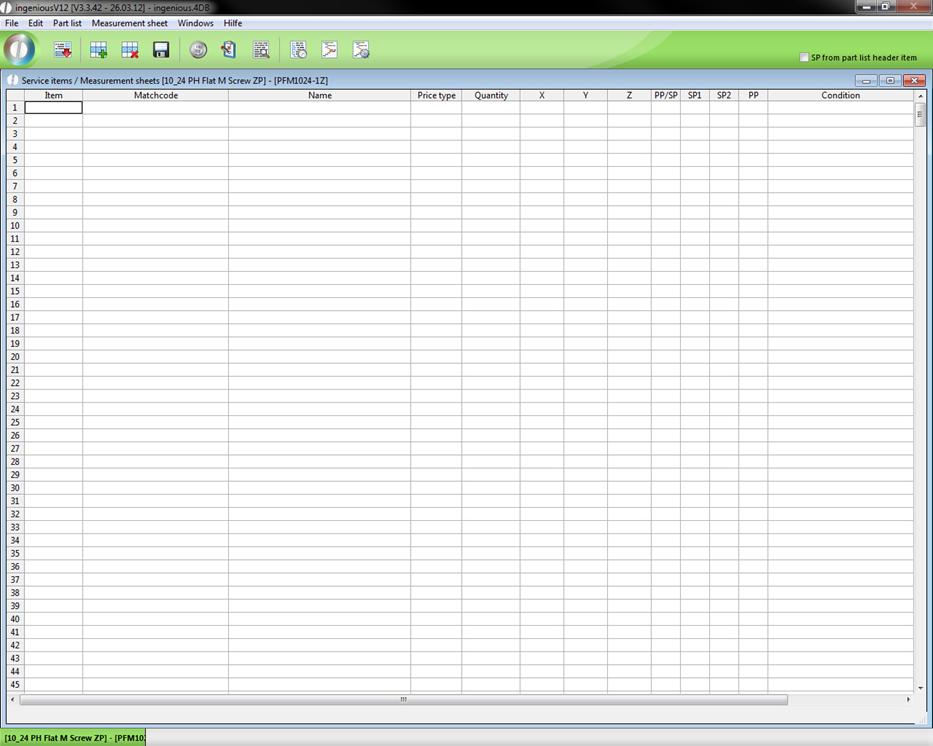The width and height of the screenshot is (933, 746).
Task: Open the Windows menu
Action: [195, 23]
